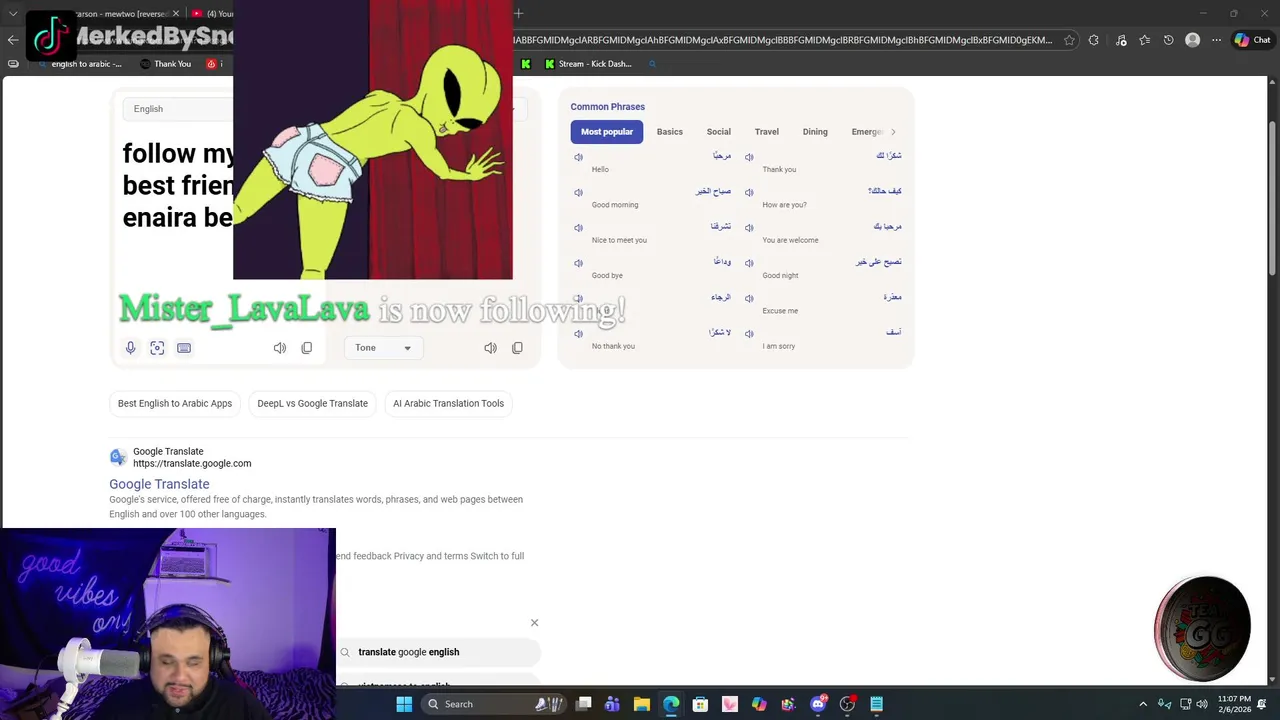Open the Google Translate result link
1280x720 pixels.
159,484
